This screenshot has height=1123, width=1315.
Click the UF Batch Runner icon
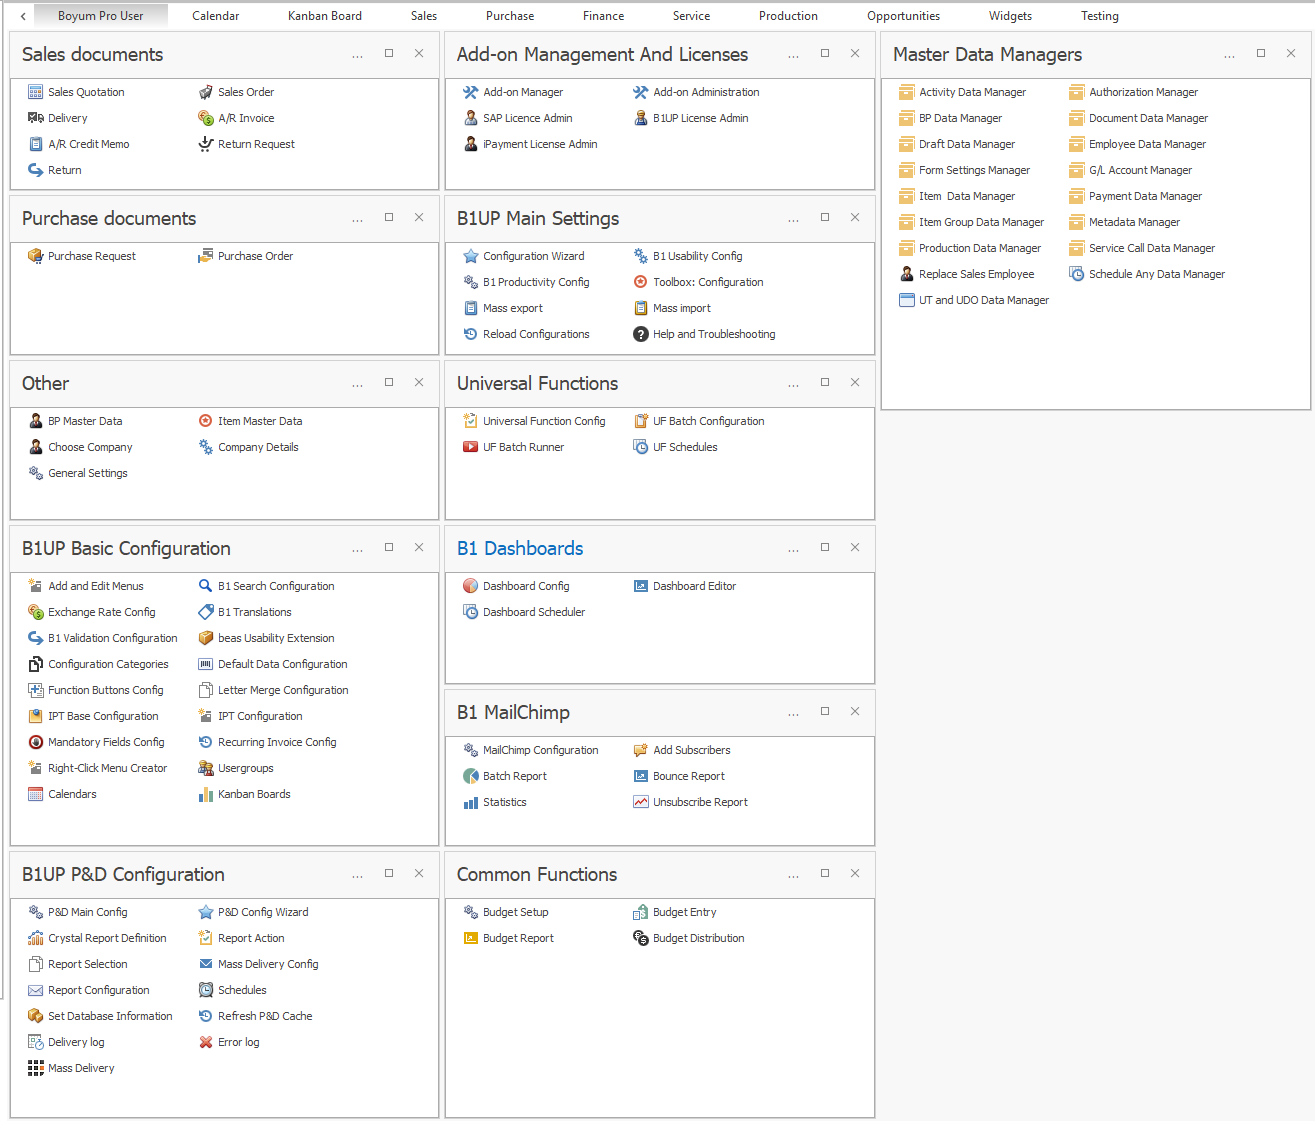click(x=471, y=447)
